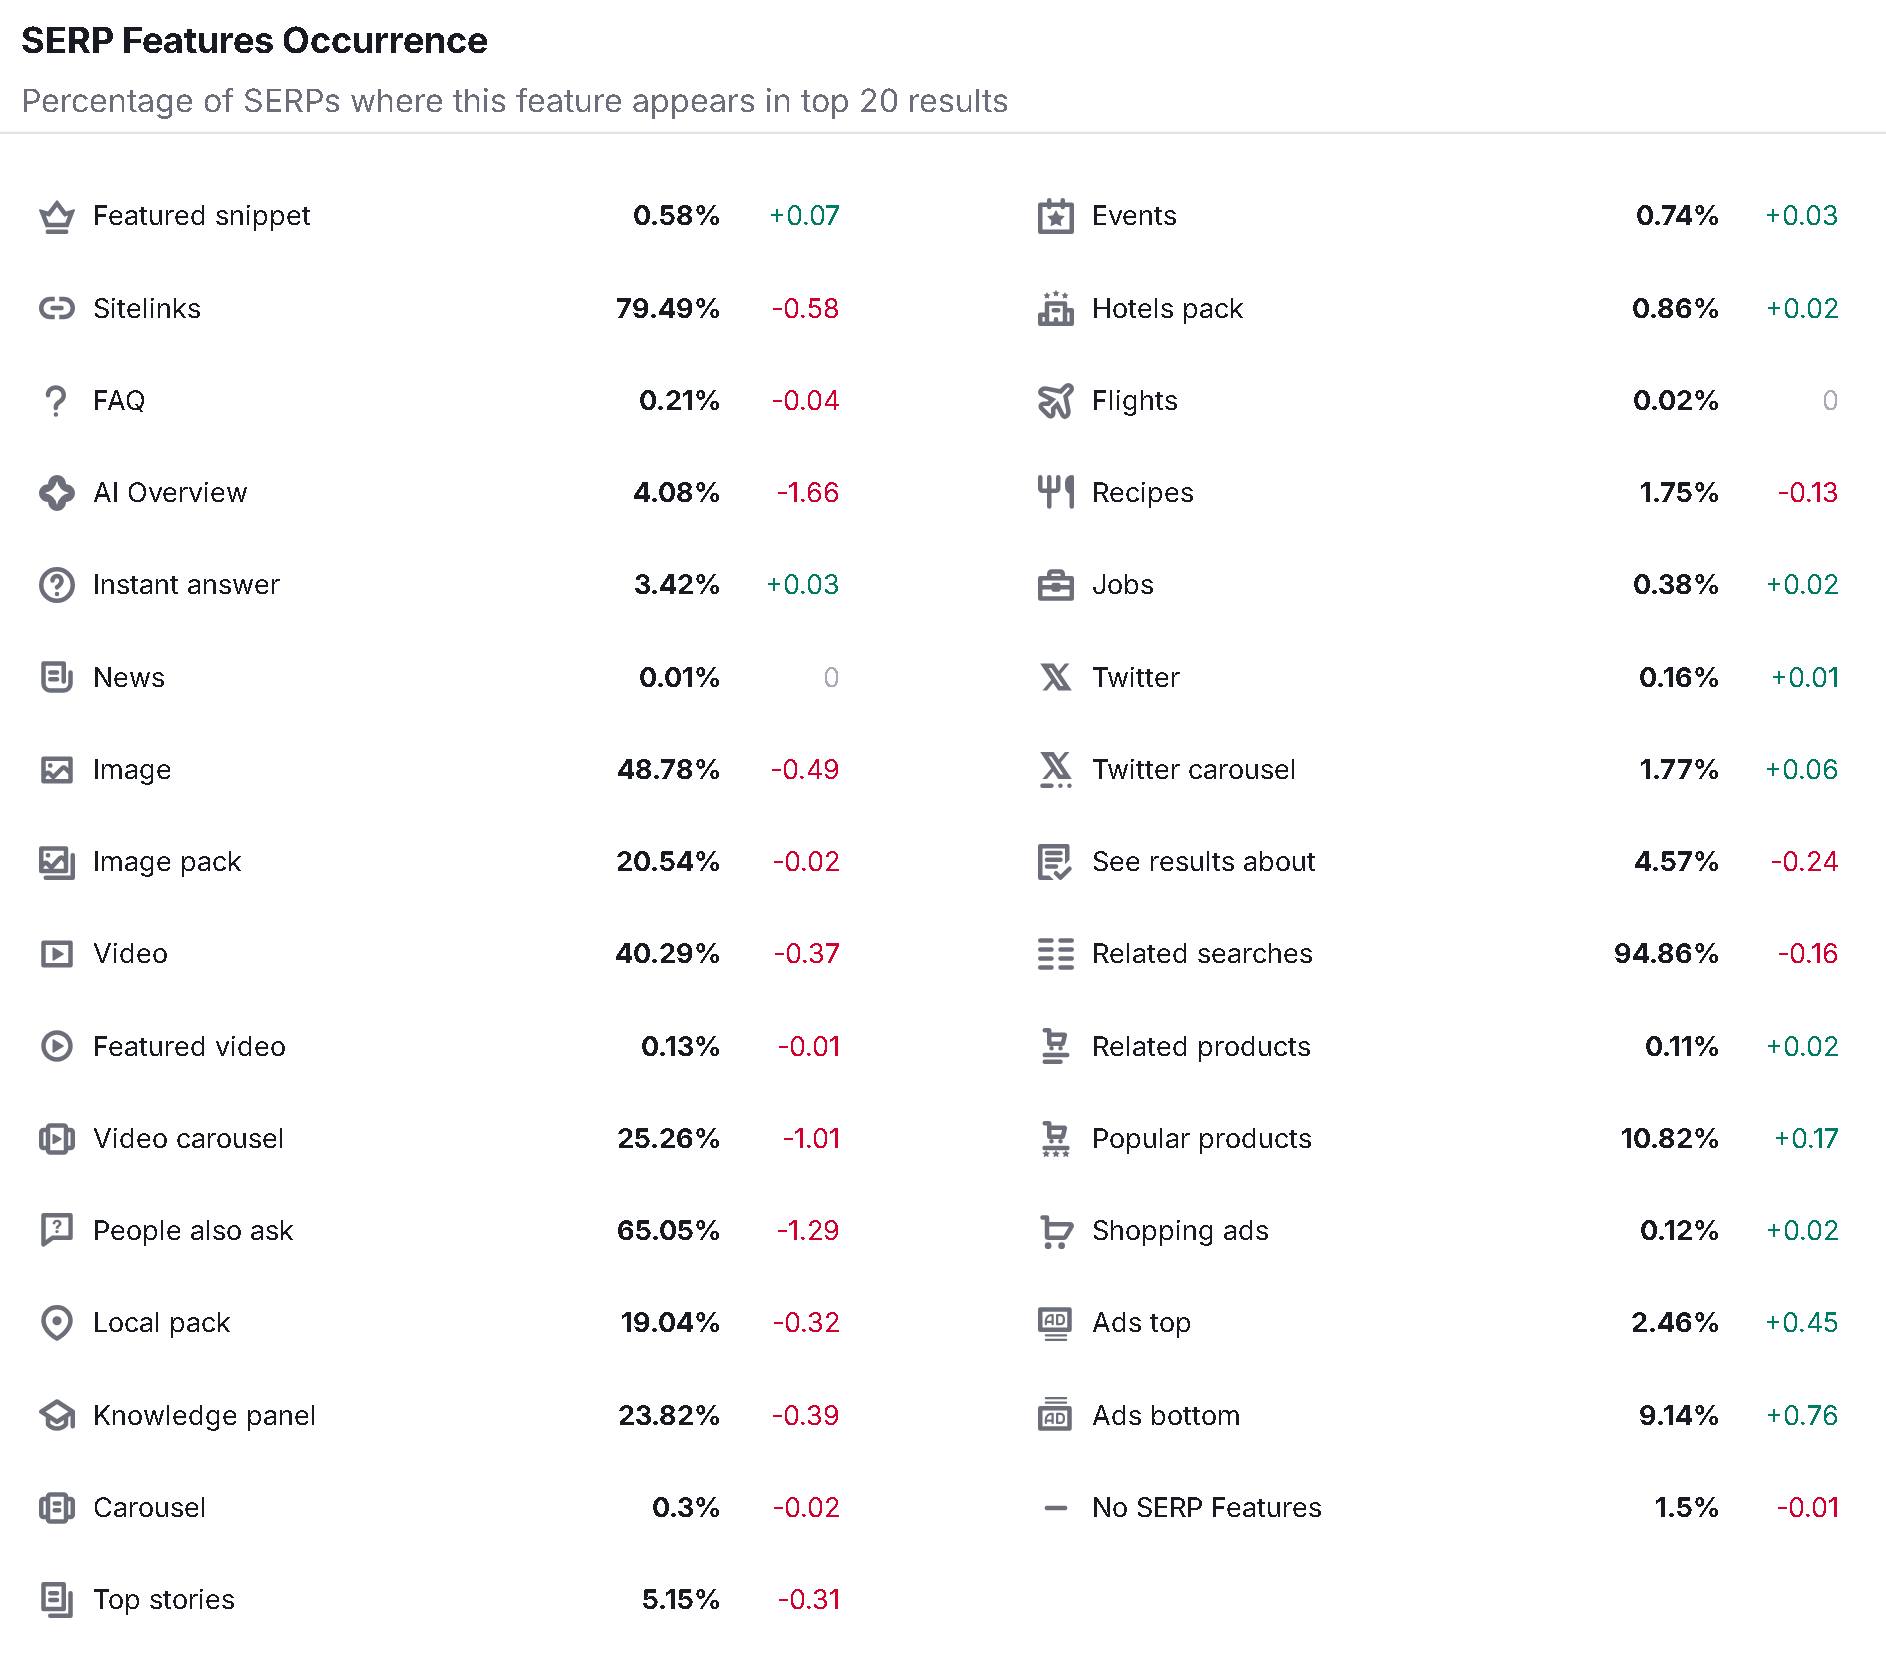This screenshot has height=1680, width=1886.
Task: Select the Top stories label
Action: click(x=164, y=1600)
